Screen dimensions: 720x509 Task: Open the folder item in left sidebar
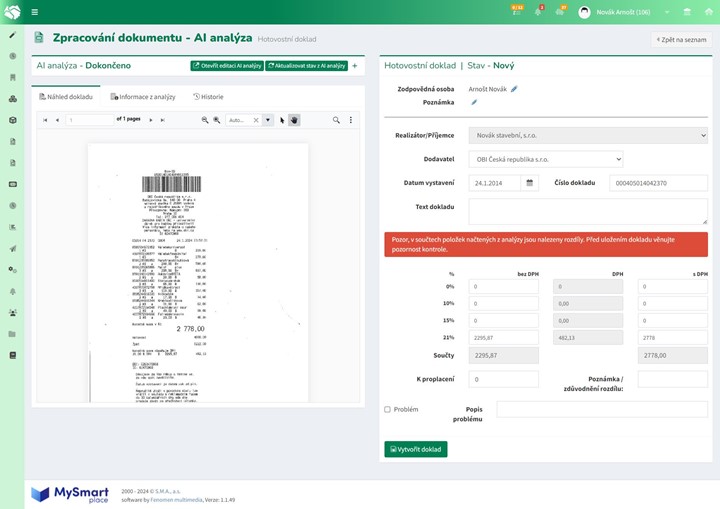pyautogui.click(x=12, y=334)
